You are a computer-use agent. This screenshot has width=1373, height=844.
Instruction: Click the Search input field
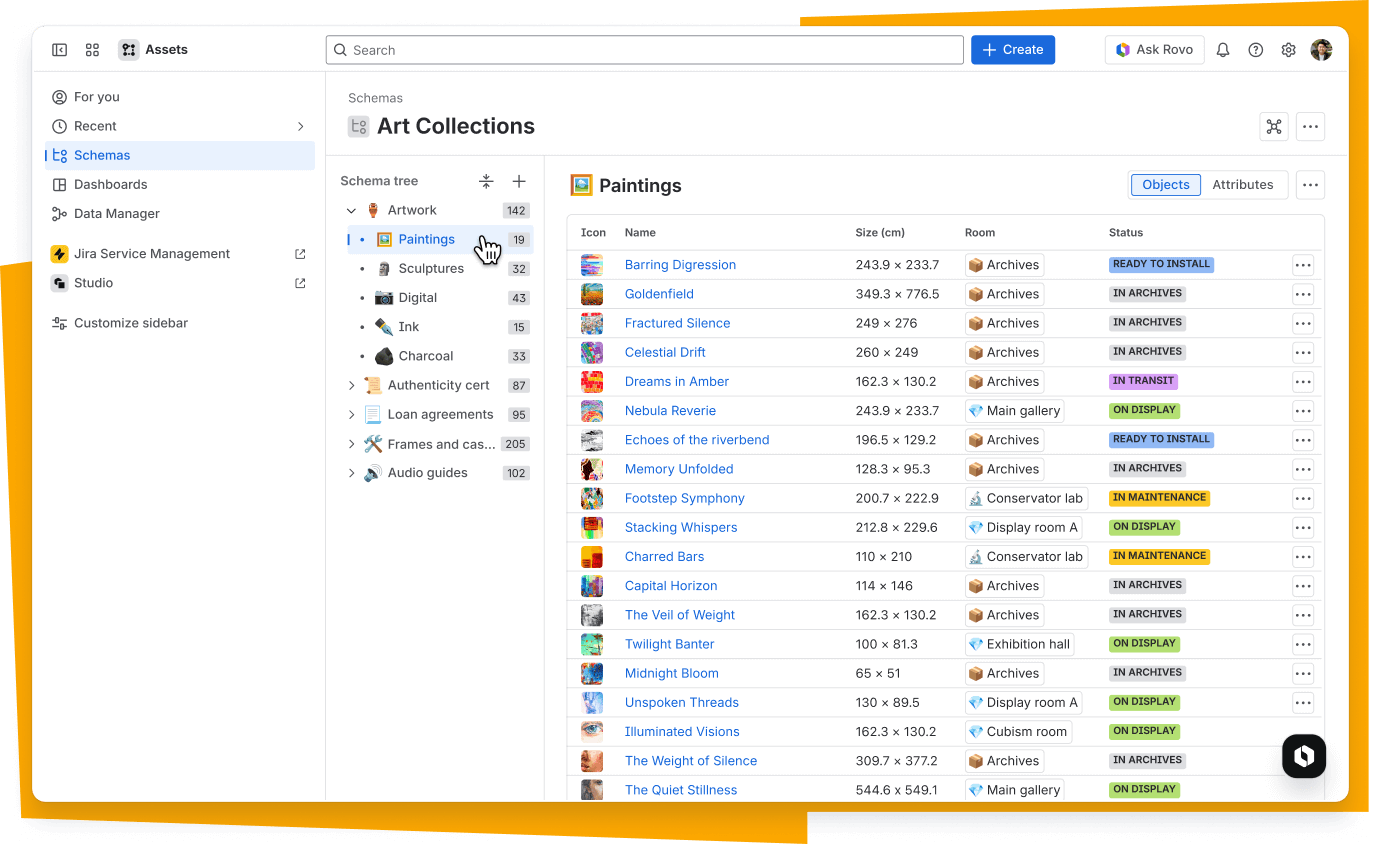(644, 50)
